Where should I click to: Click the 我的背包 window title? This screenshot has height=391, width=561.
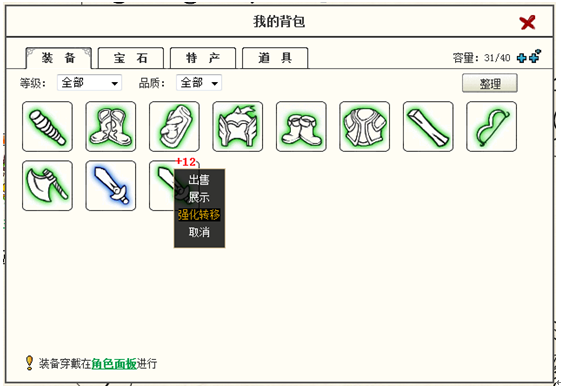[x=279, y=21]
